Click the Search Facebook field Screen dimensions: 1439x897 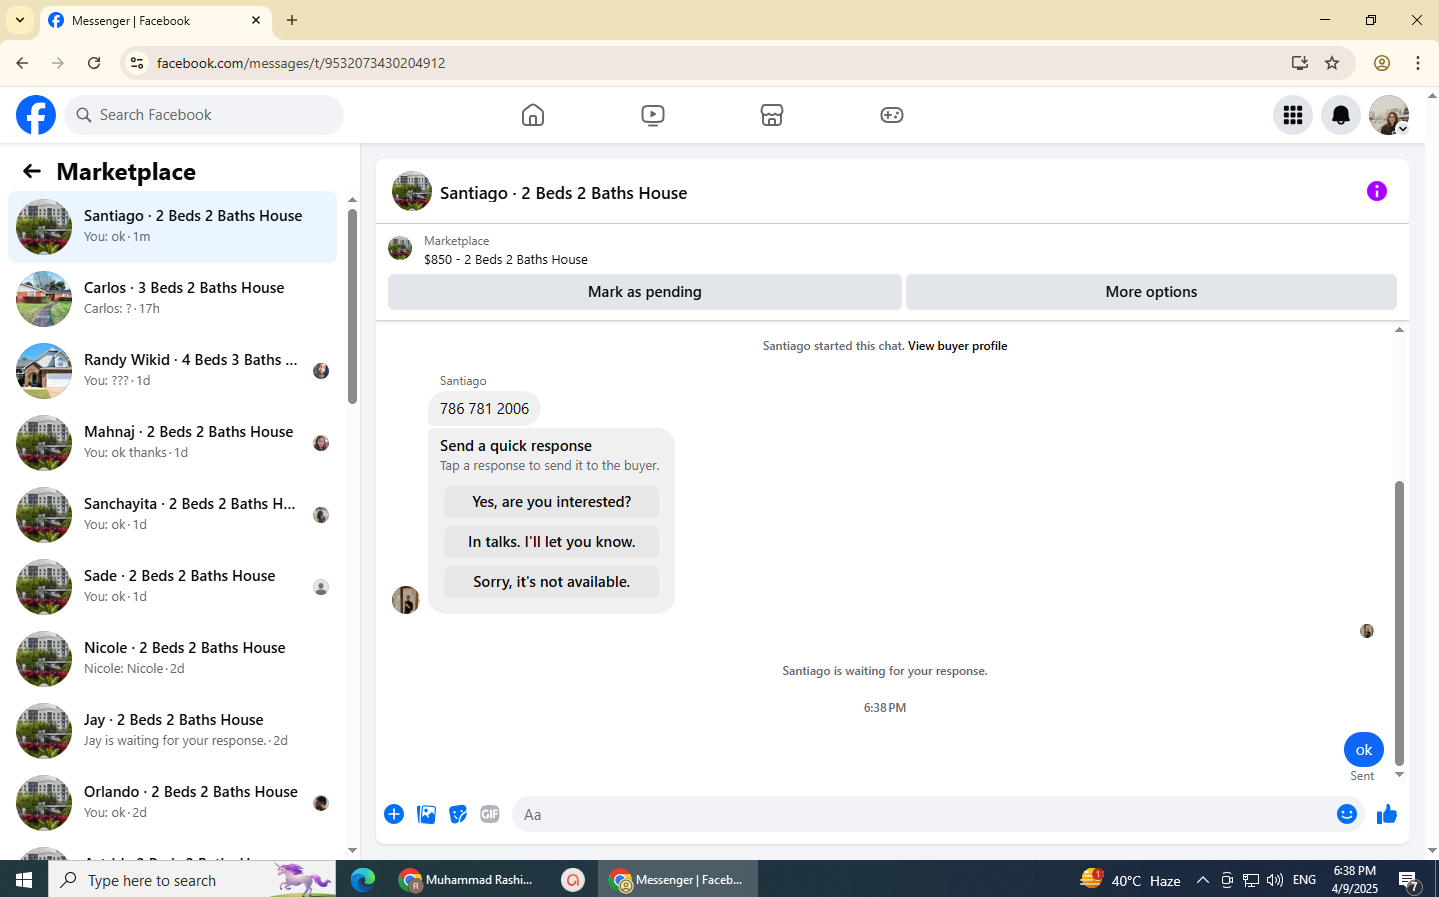[x=204, y=115]
